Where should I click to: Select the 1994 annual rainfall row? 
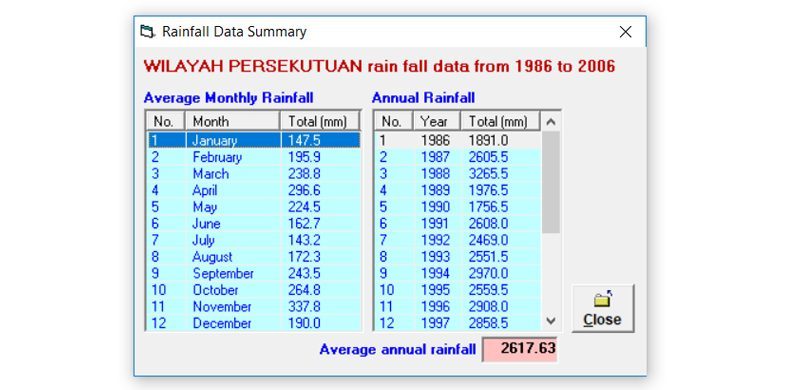tap(458, 274)
